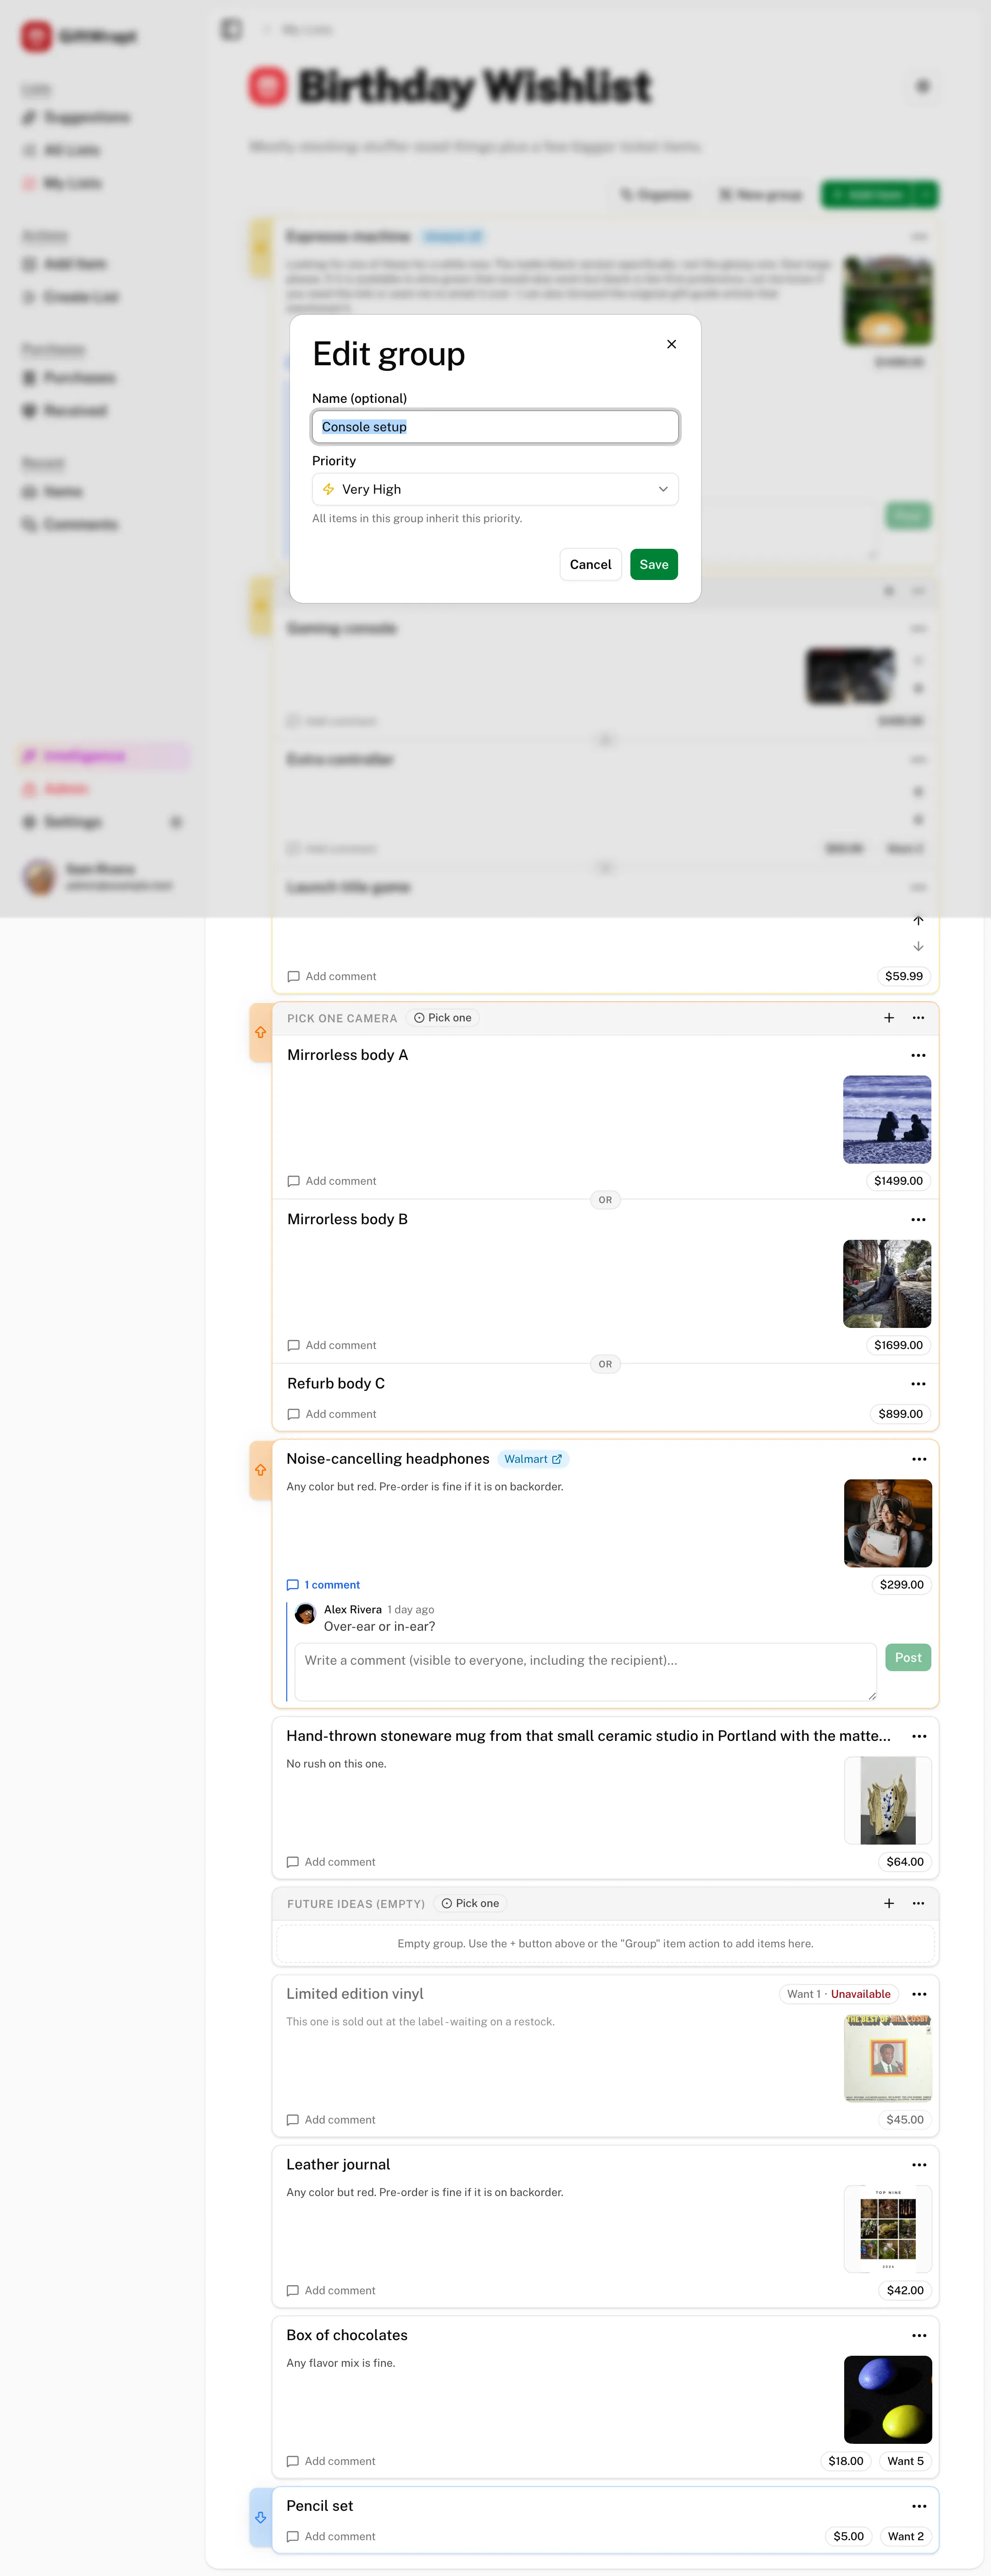Add comment on Limited edition vinyl
991x2576 pixels.
(331, 2120)
